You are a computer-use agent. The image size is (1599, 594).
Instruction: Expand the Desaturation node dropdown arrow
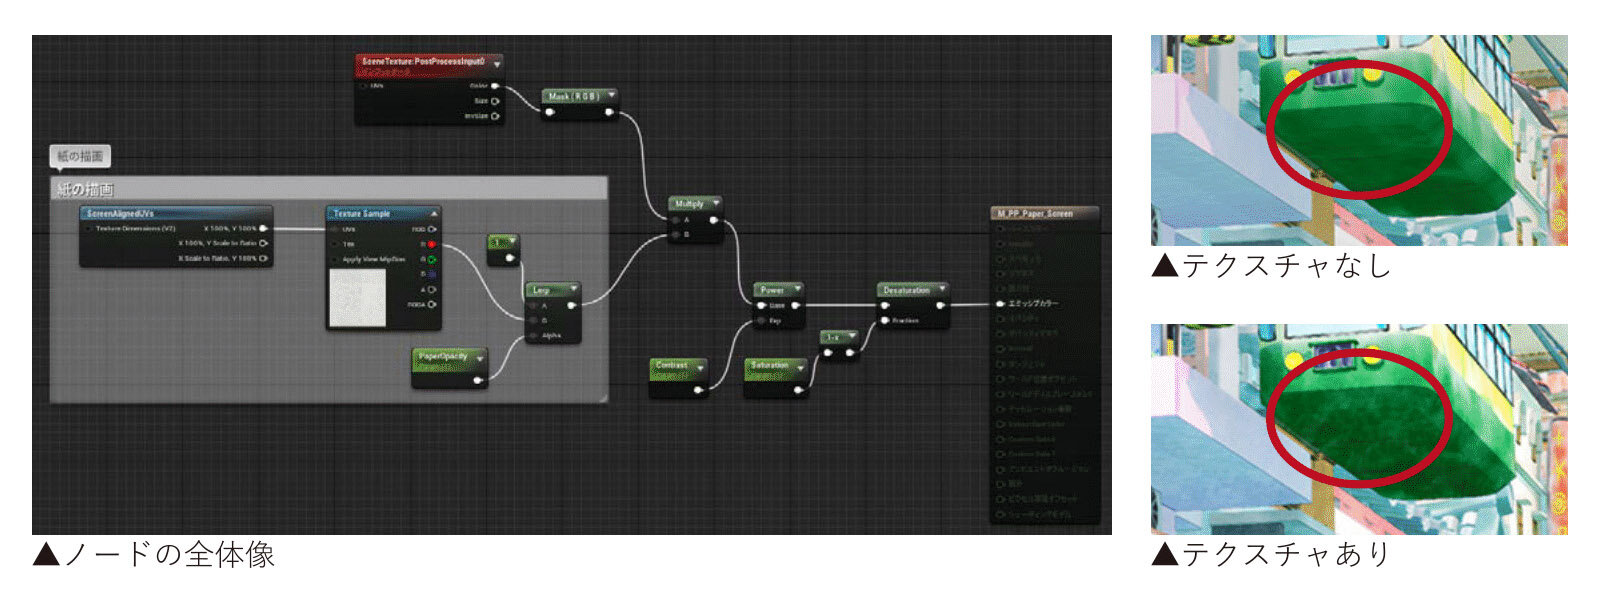[x=942, y=290]
